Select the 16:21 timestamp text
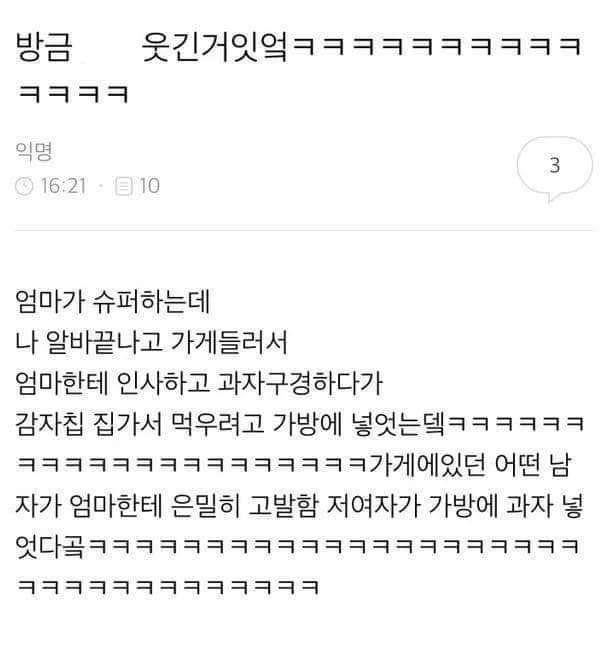Viewport: 603px width, 650px height. coord(63,186)
